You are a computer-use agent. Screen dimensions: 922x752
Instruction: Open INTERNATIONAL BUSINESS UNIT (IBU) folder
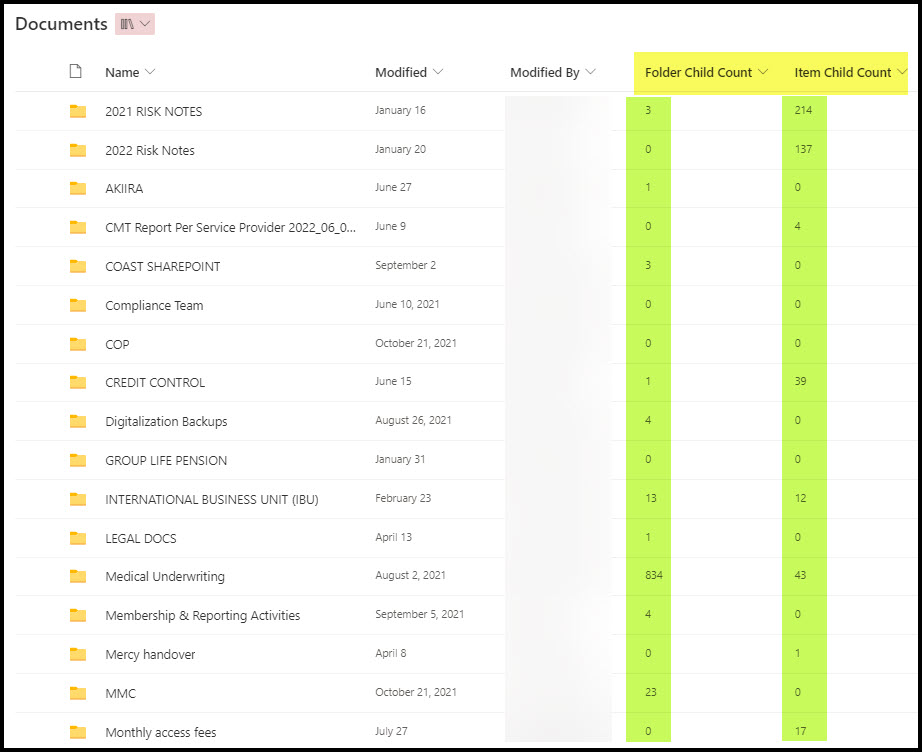[x=211, y=499]
